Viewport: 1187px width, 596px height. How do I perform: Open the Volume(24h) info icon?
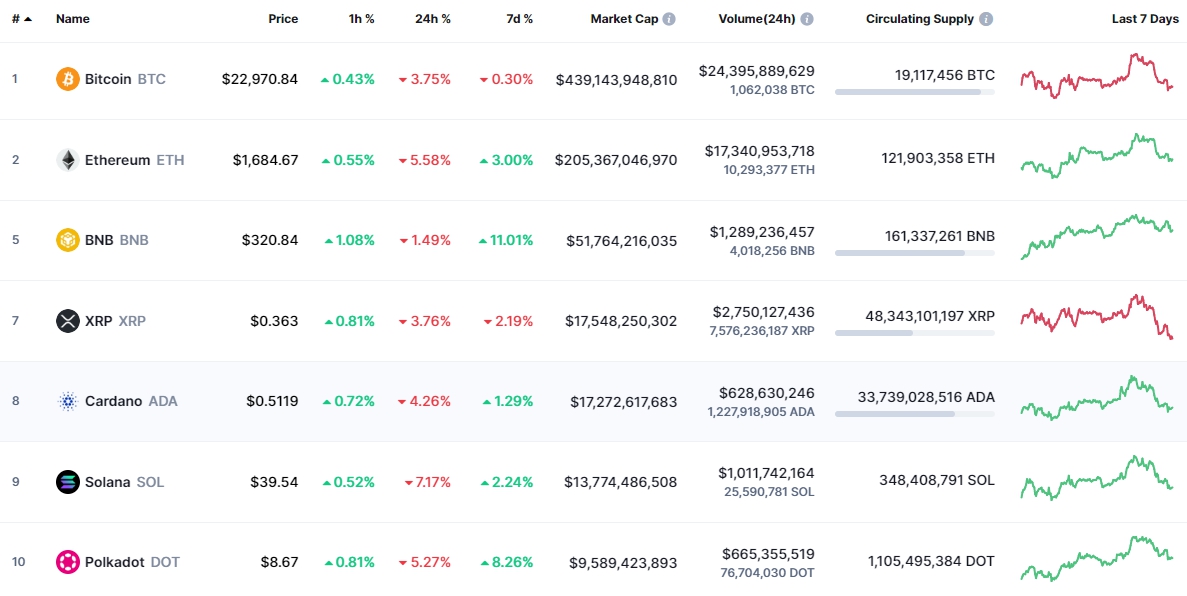(807, 19)
